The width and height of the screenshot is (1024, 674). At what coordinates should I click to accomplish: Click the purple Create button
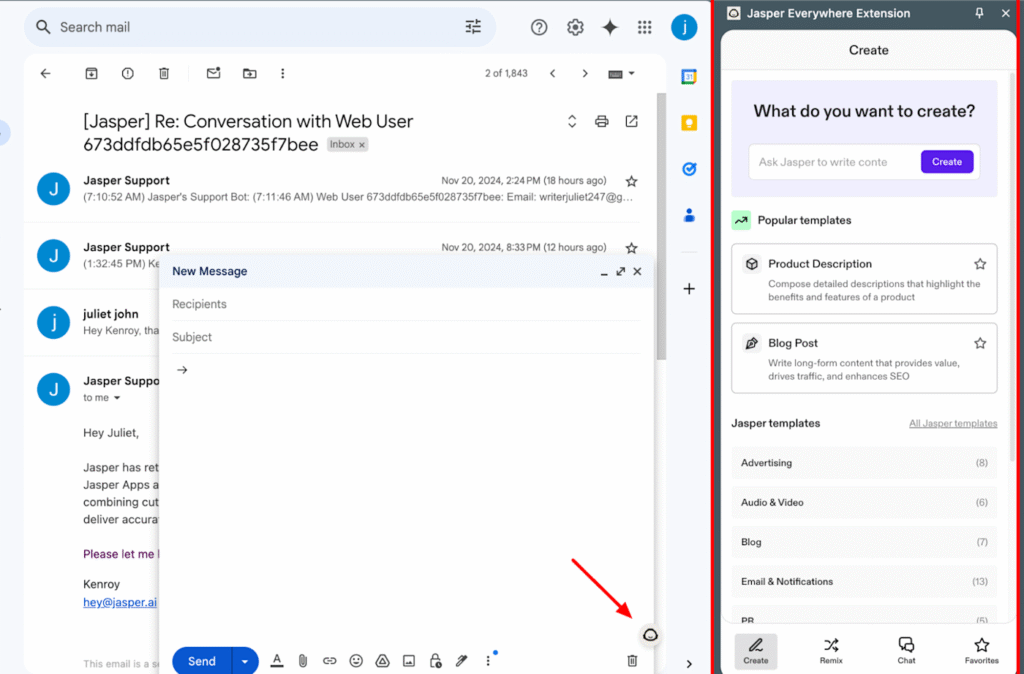click(947, 162)
